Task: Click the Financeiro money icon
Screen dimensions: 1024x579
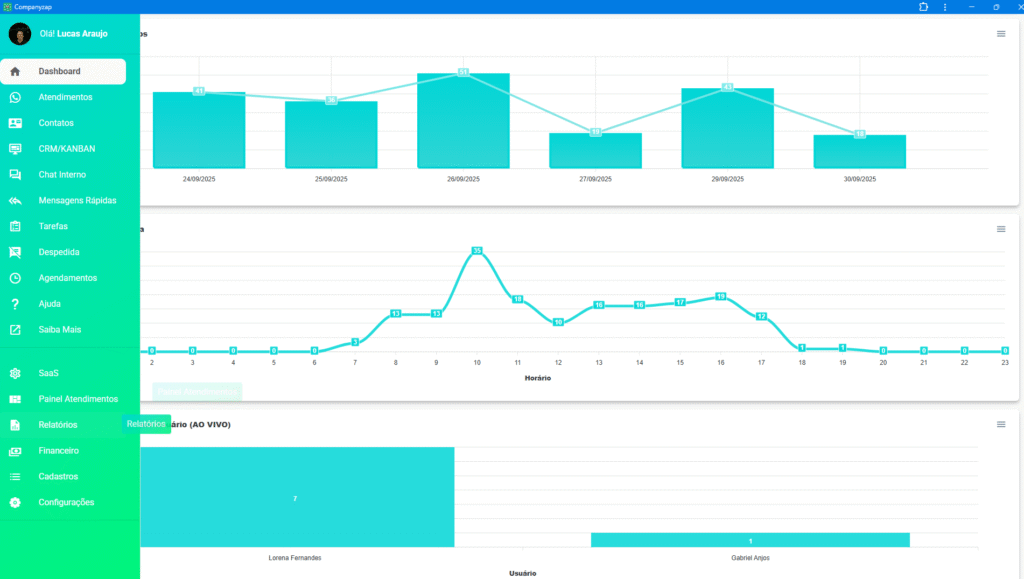Action: [15, 451]
